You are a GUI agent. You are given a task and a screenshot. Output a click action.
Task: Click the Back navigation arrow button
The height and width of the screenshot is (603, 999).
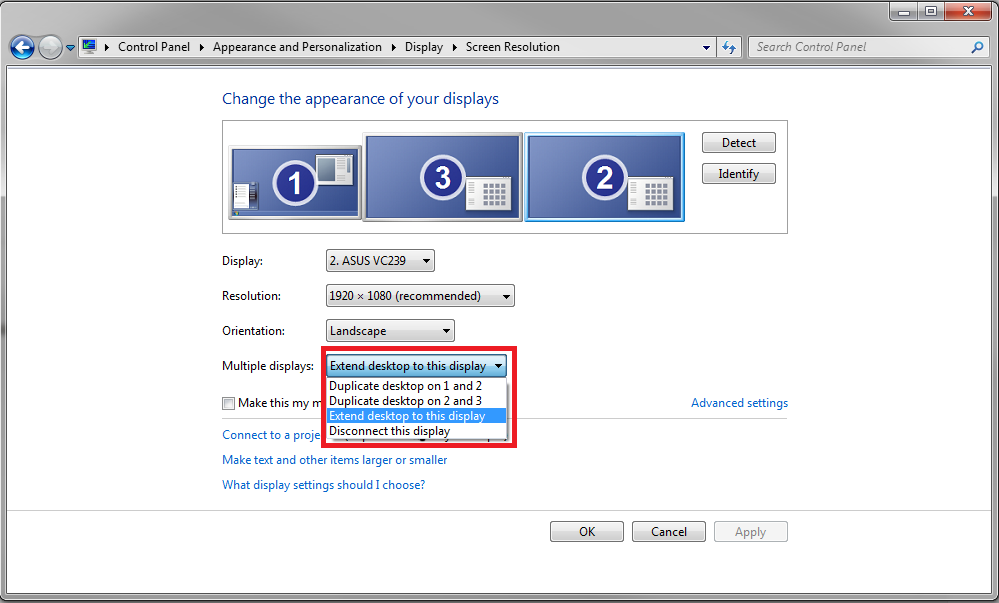click(x=22, y=47)
